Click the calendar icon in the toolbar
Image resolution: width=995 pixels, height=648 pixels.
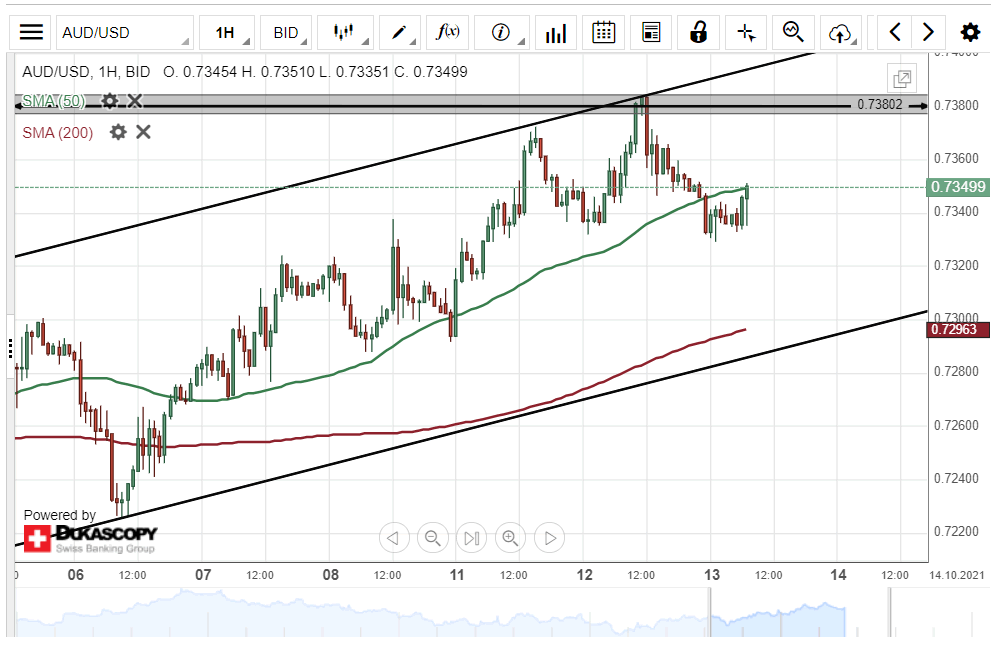603,32
